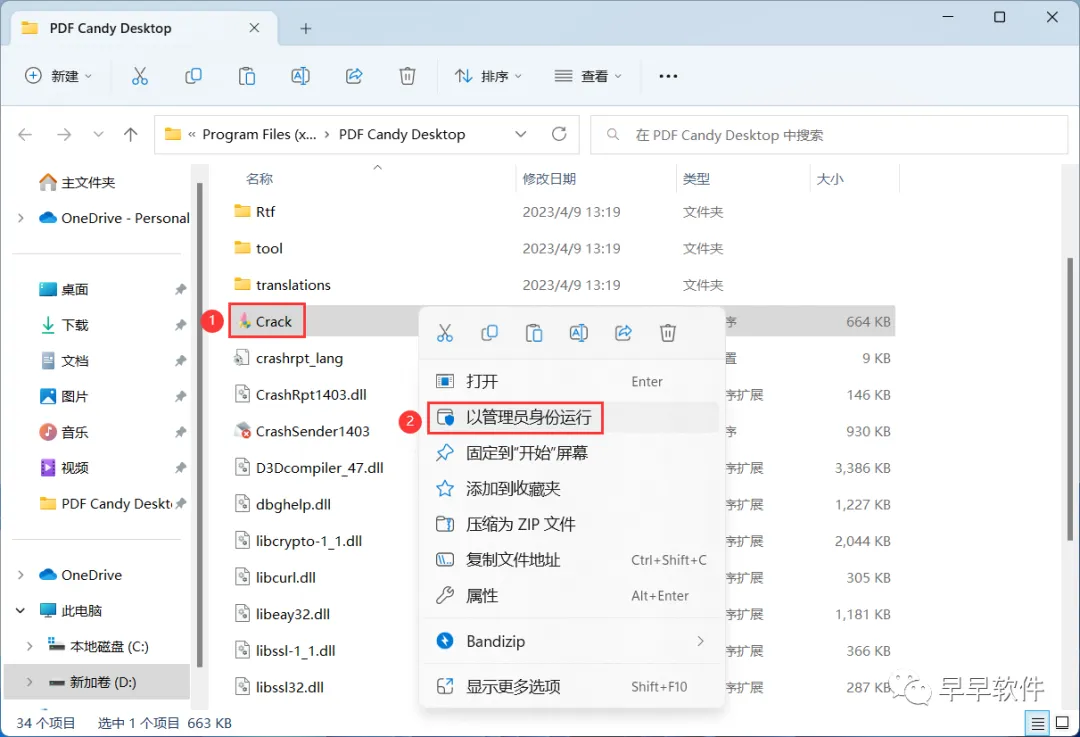
Task: Select 复制文件地址 menu entry
Action: coord(572,560)
